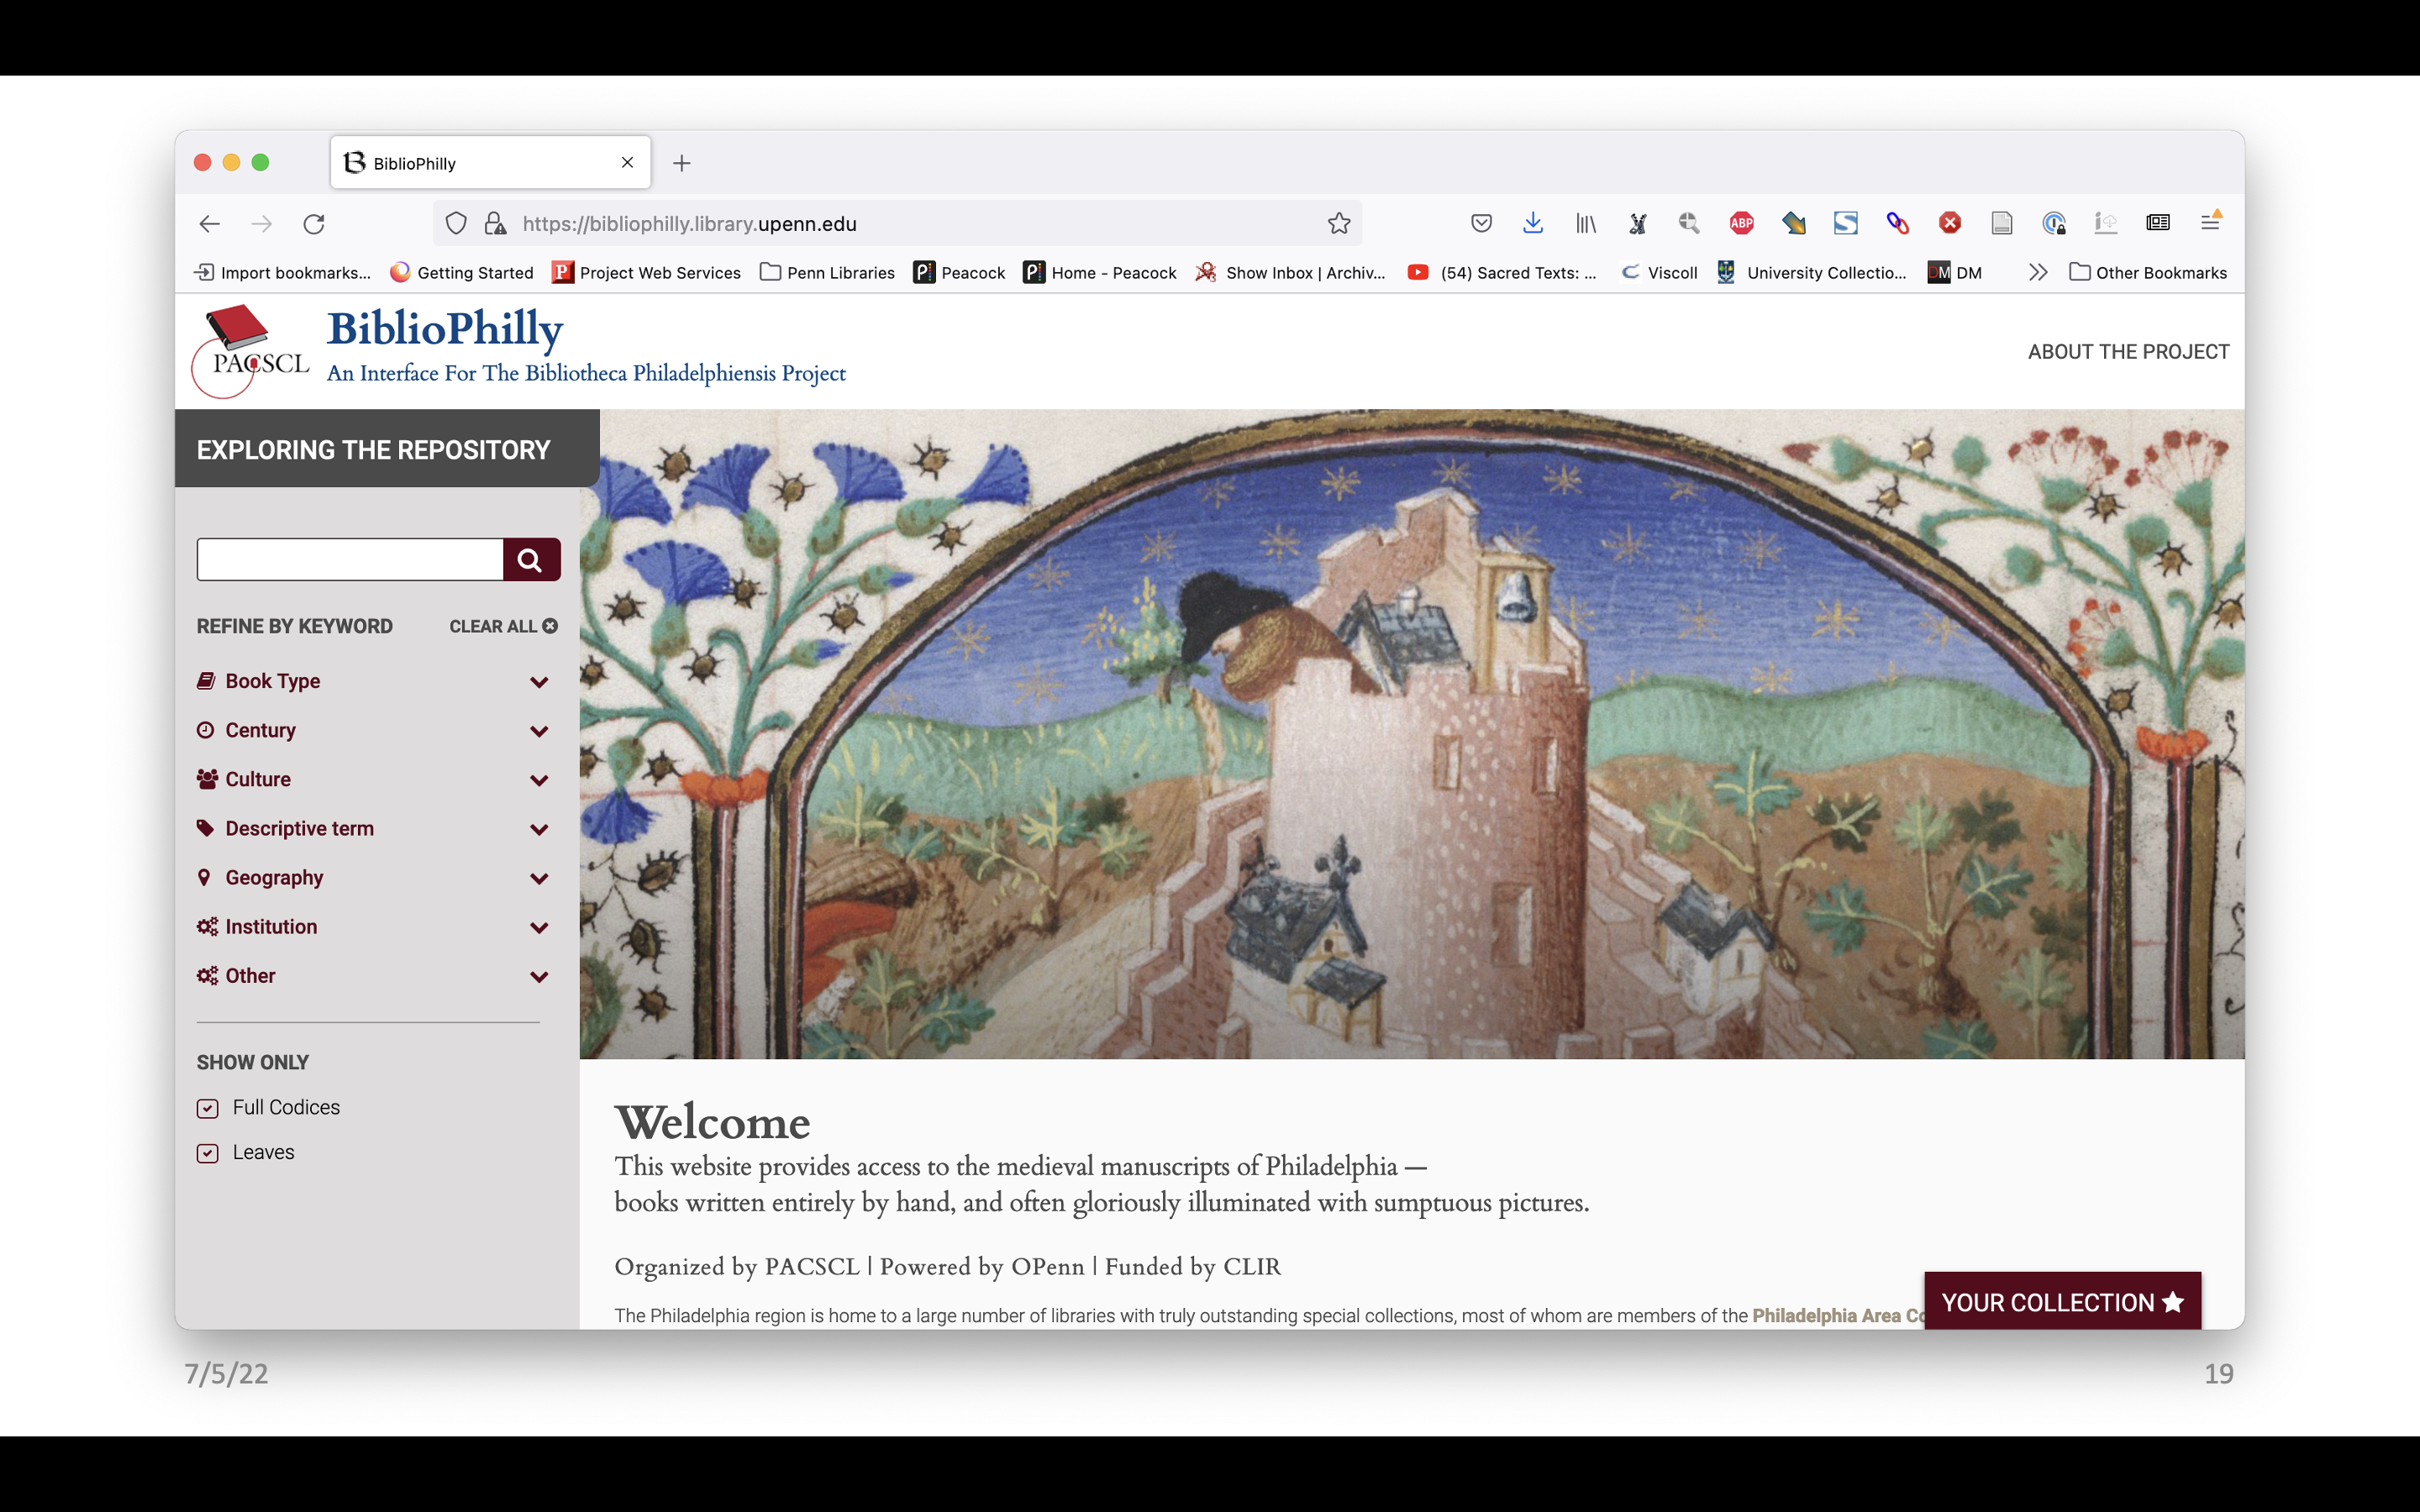Close the BiblioPhilly tab
The image size is (2420, 1512).
tap(627, 162)
